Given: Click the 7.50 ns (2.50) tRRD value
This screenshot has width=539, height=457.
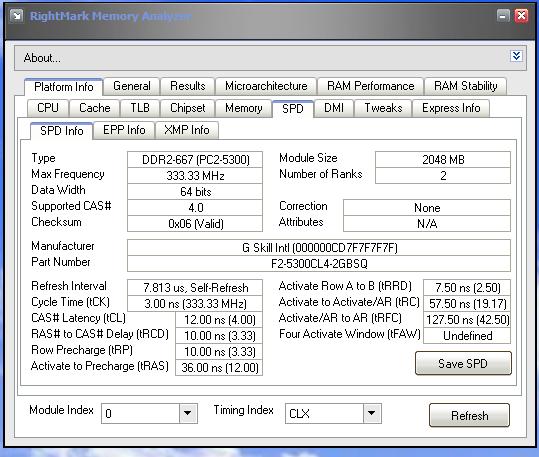Looking at the screenshot, I should click(x=467, y=287).
